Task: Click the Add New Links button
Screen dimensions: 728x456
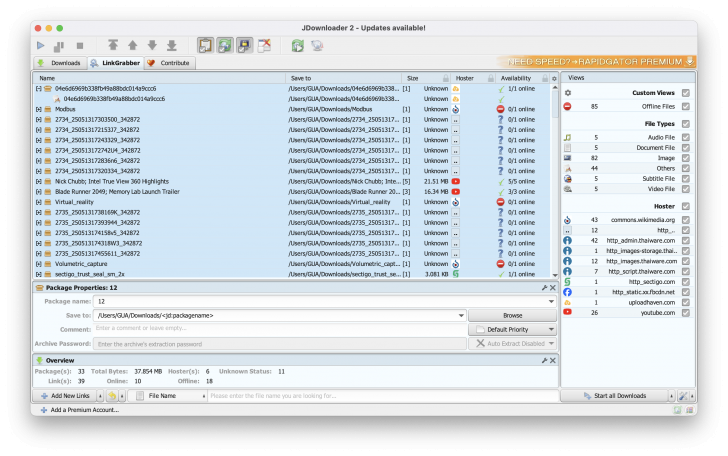Action: coord(65,396)
